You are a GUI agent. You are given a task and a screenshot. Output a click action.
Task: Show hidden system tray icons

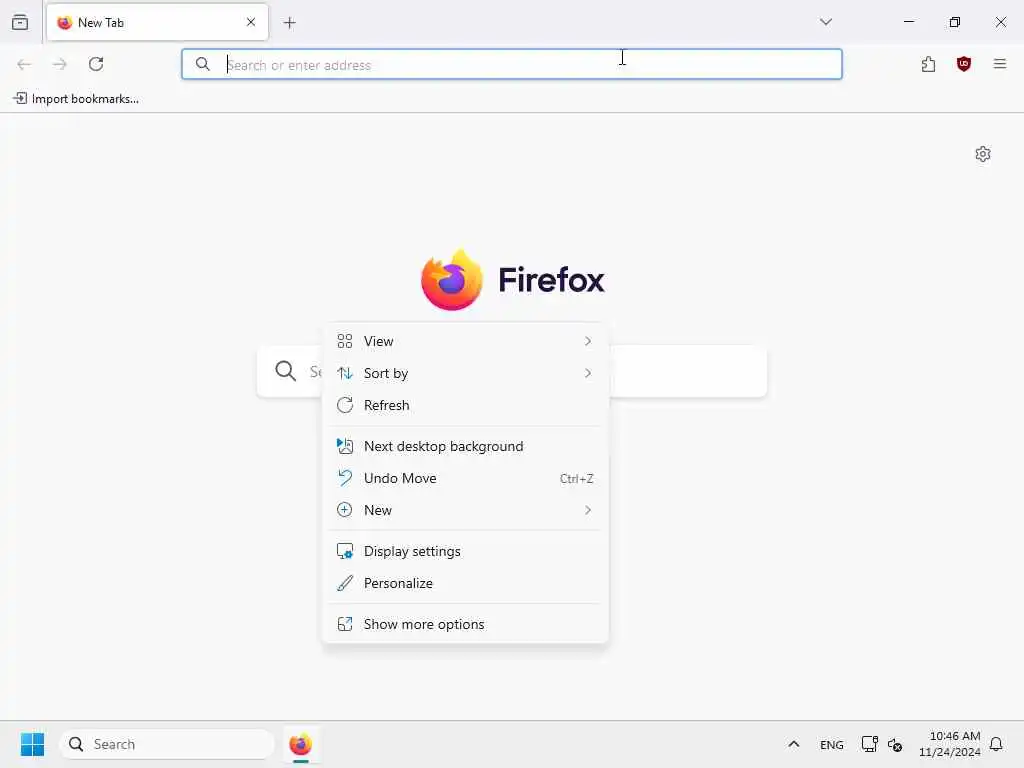point(793,744)
